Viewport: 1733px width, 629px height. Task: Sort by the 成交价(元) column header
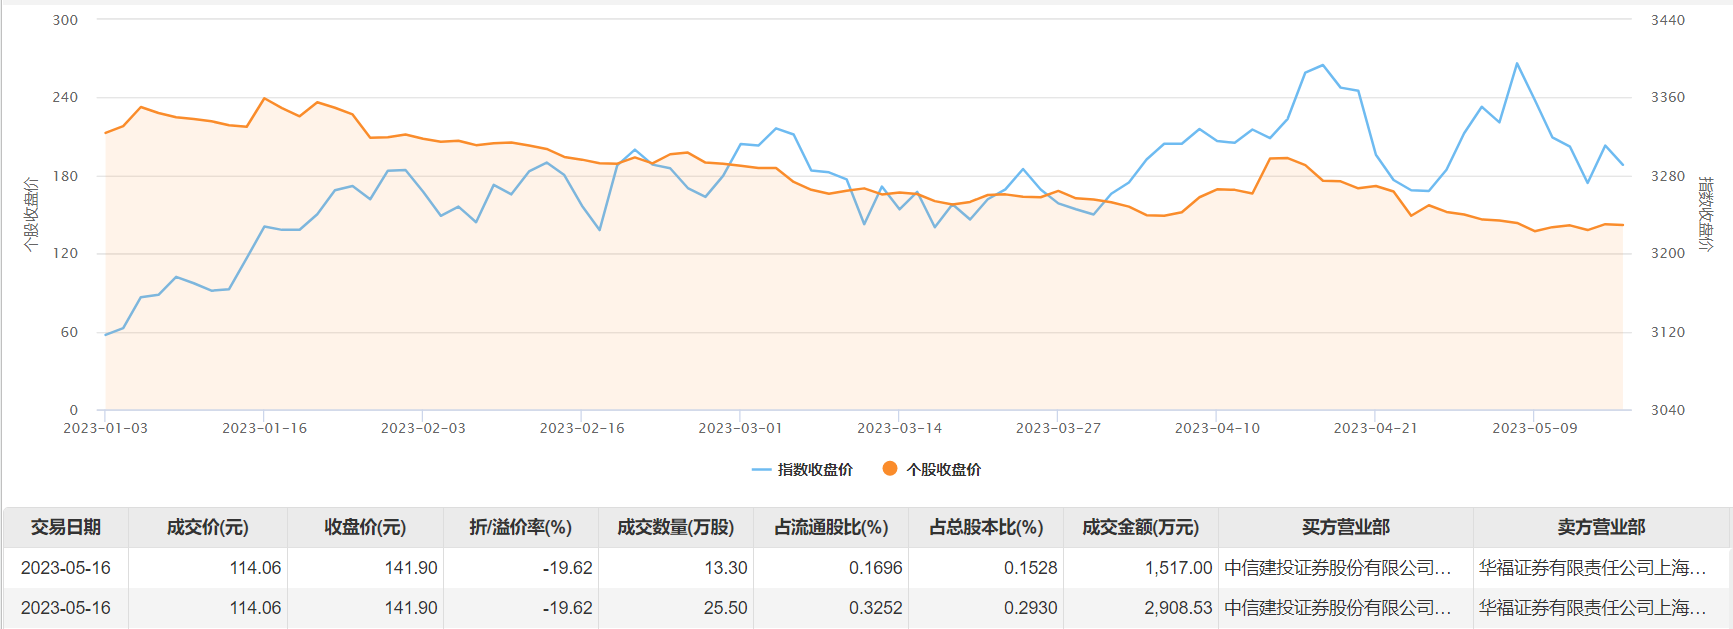tap(208, 527)
